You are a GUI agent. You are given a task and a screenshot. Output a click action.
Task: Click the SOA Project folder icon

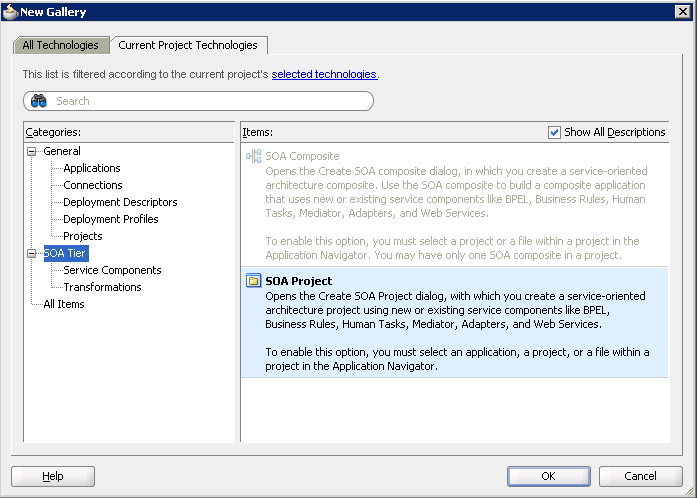coord(253,281)
